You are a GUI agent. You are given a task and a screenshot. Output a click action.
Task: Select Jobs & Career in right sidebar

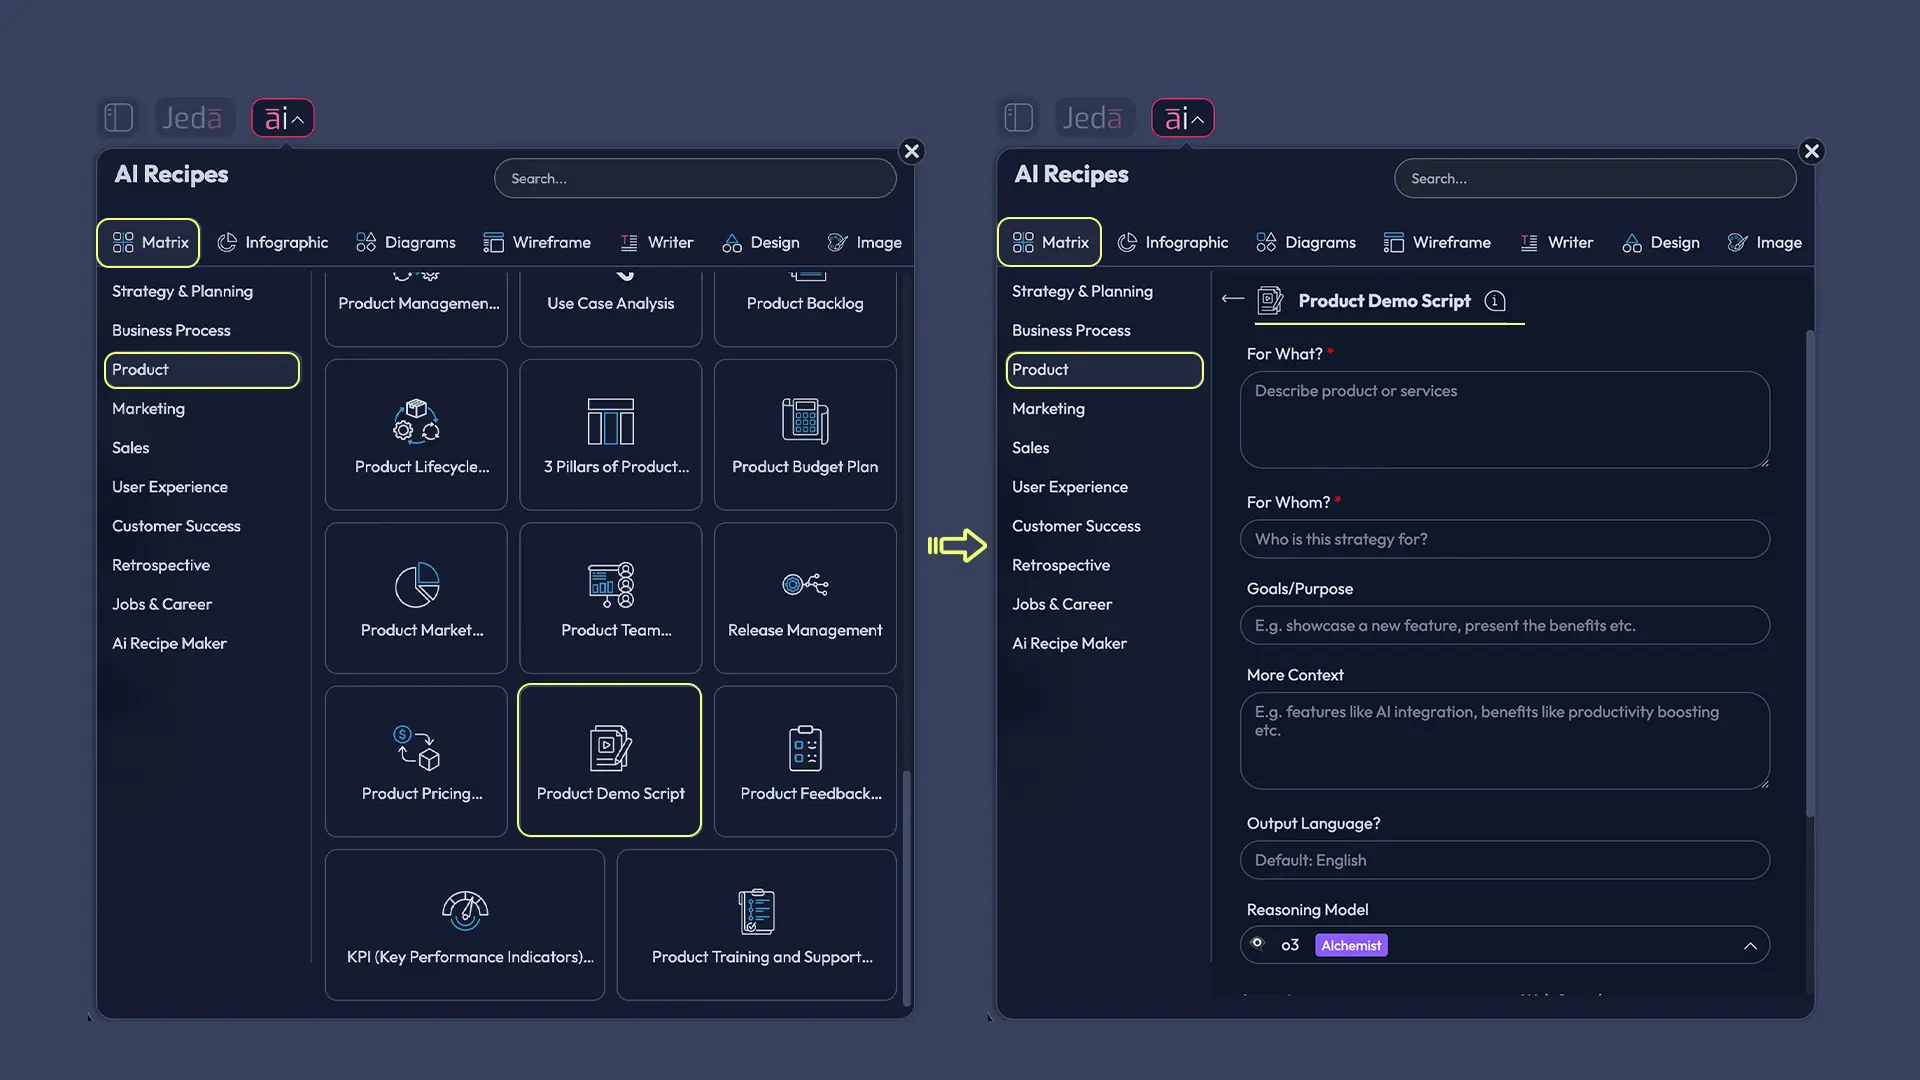tap(1062, 604)
